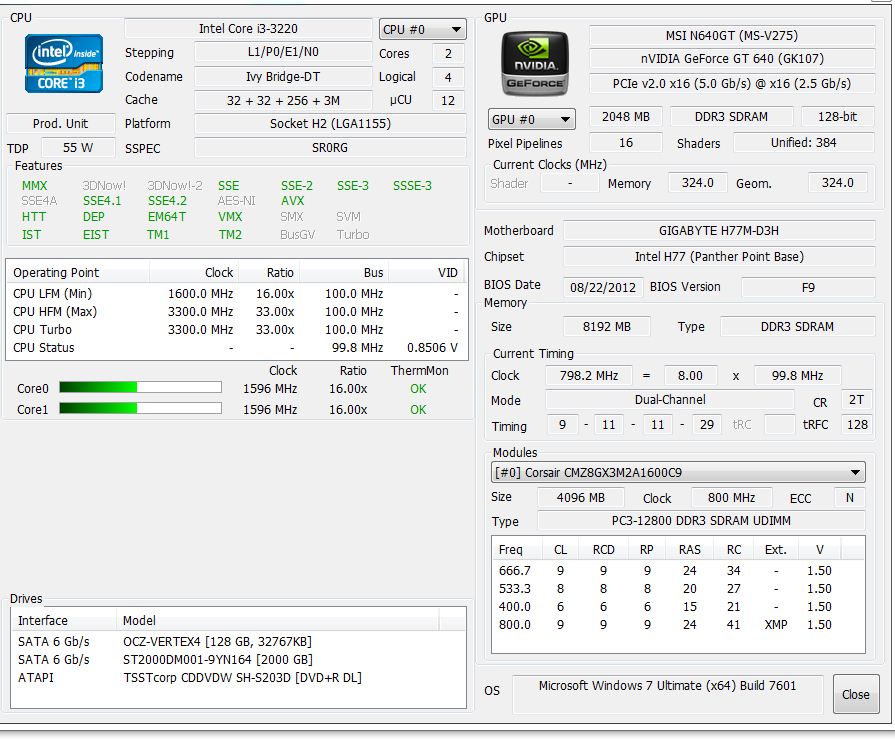Select the CPU LFM (Min) row
The height and width of the screenshot is (739, 895).
tap(236, 294)
